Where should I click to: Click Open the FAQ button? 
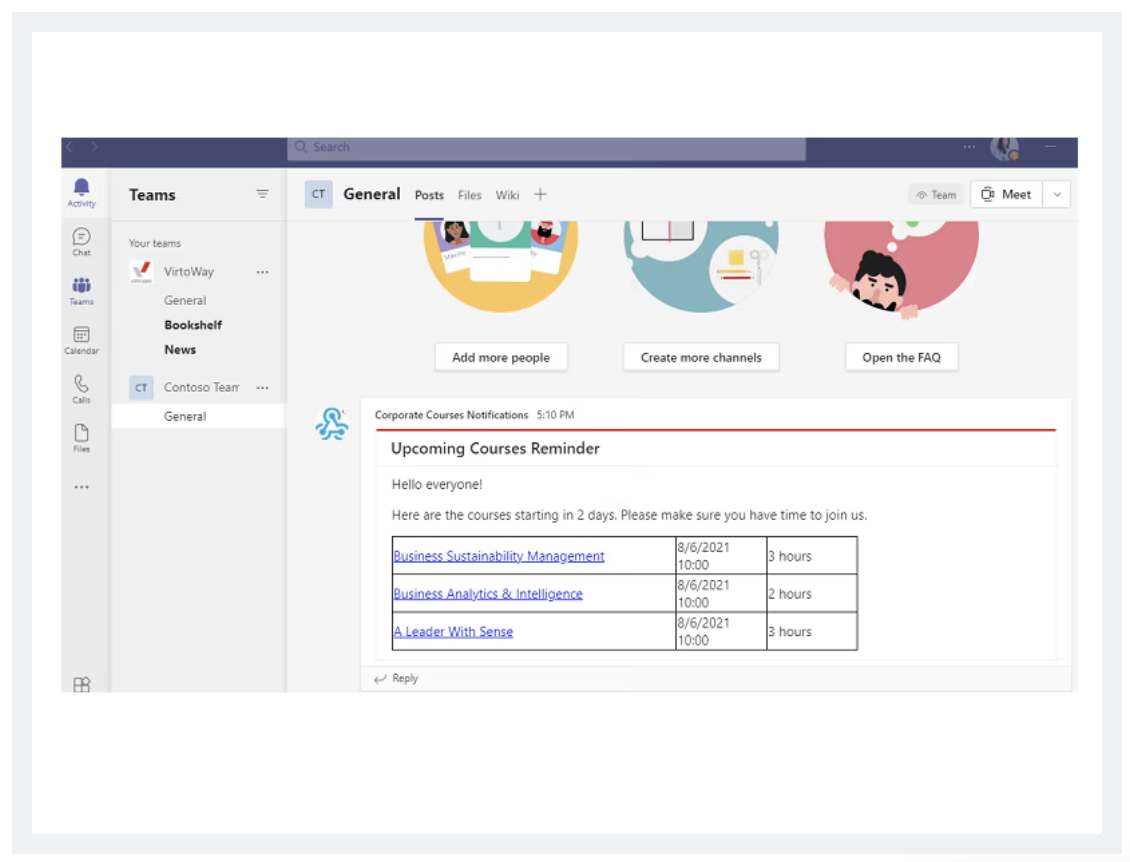click(902, 357)
